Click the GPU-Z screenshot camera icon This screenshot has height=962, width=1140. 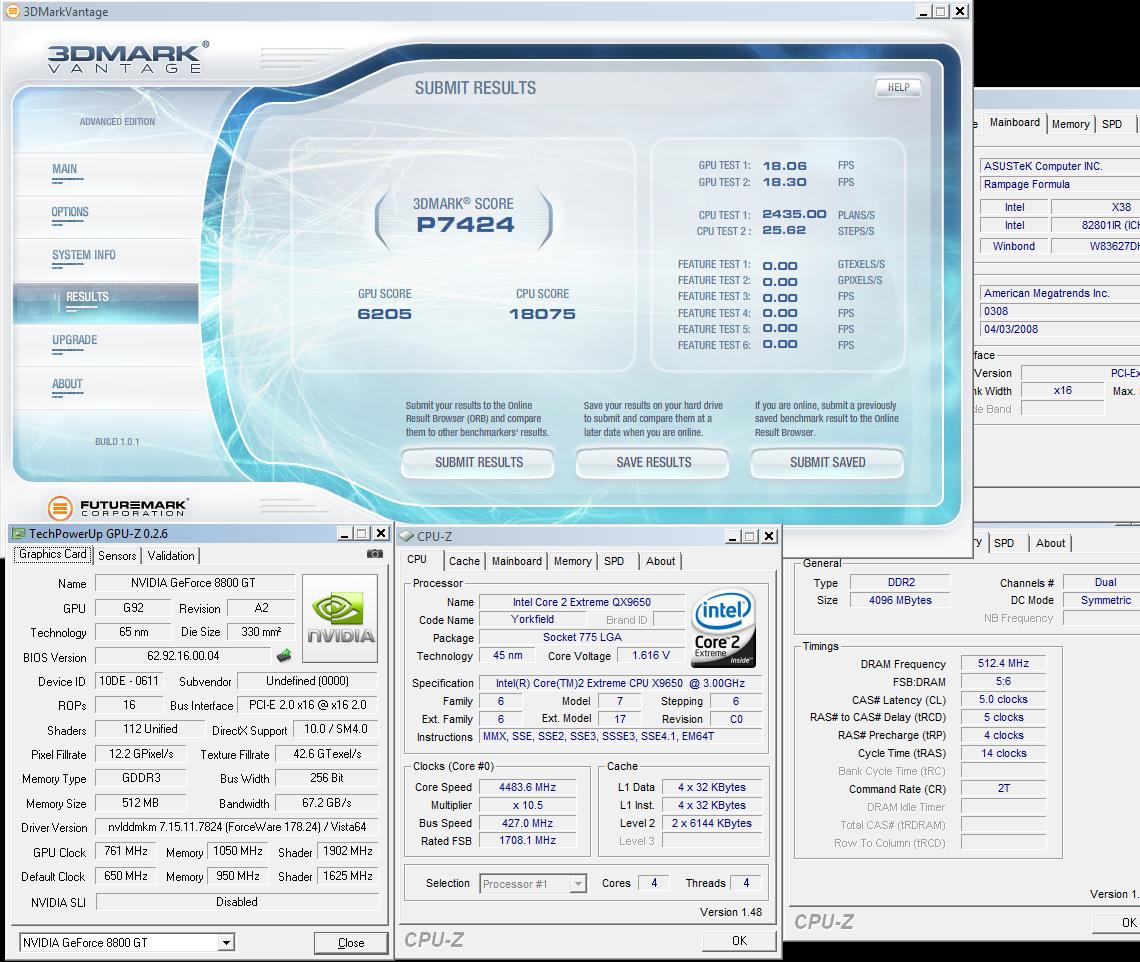[x=374, y=554]
